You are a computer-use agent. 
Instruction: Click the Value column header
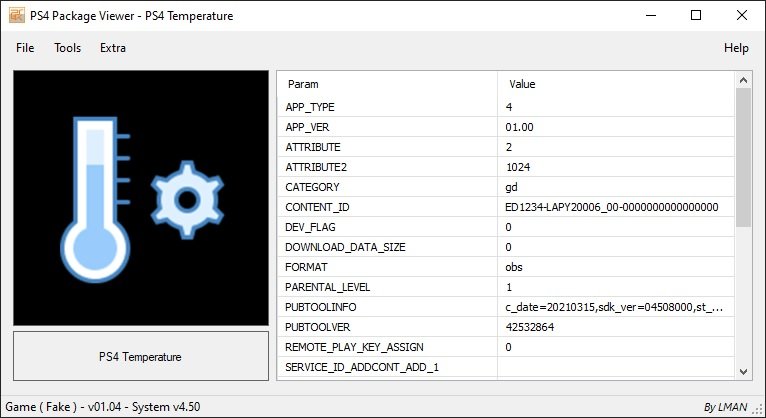[x=616, y=84]
